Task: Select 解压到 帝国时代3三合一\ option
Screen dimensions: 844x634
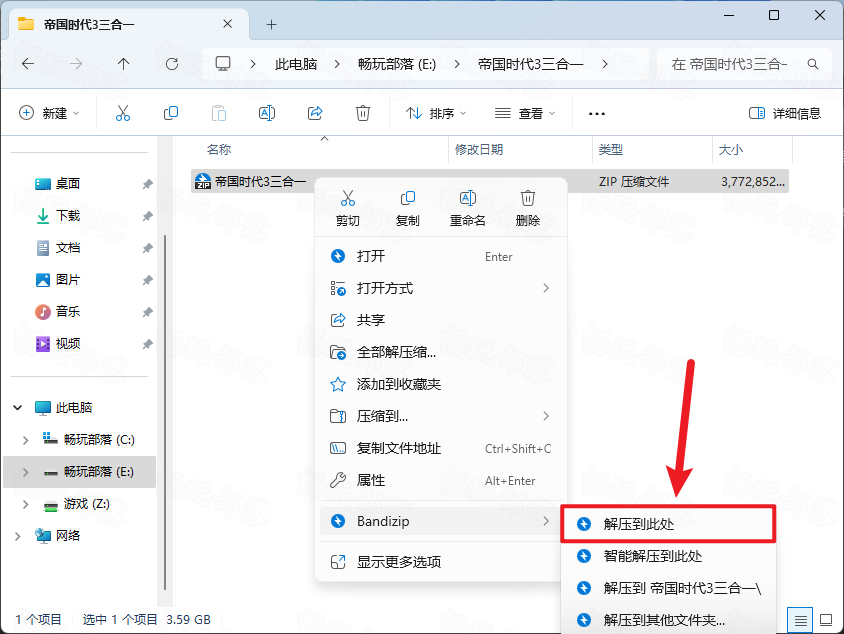Action: point(668,588)
